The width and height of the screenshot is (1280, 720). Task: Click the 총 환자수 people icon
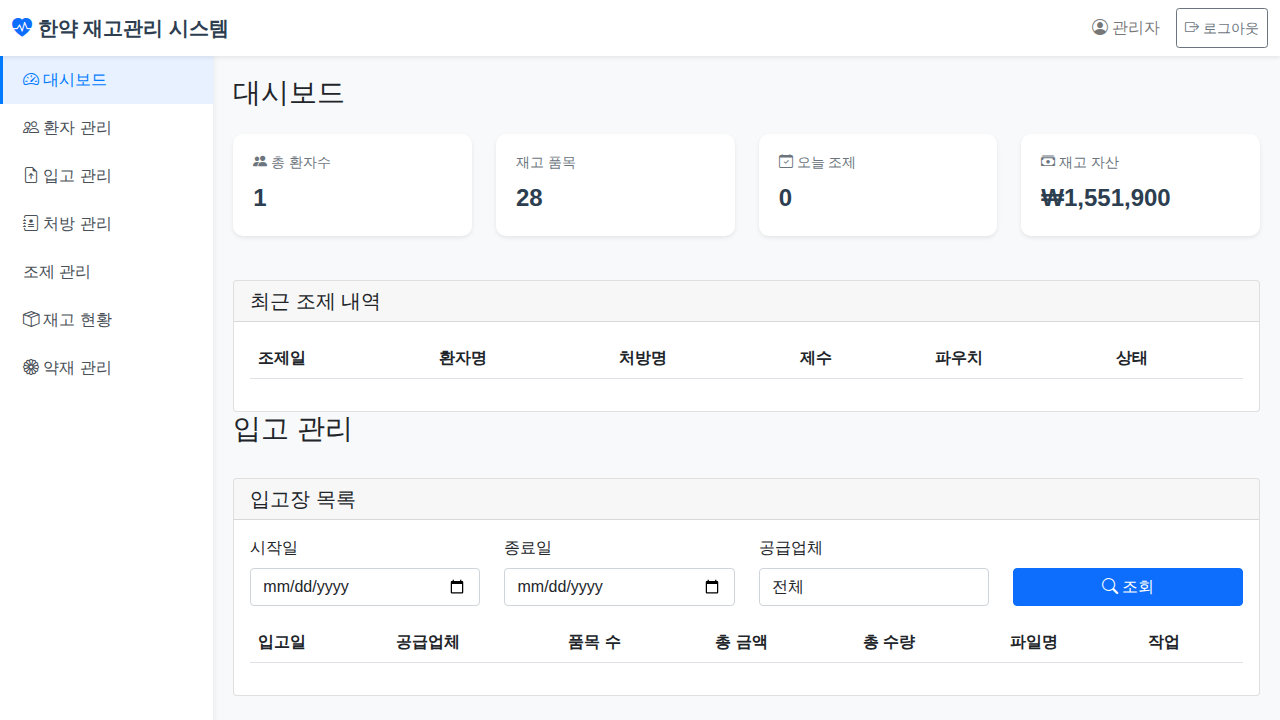coord(260,162)
